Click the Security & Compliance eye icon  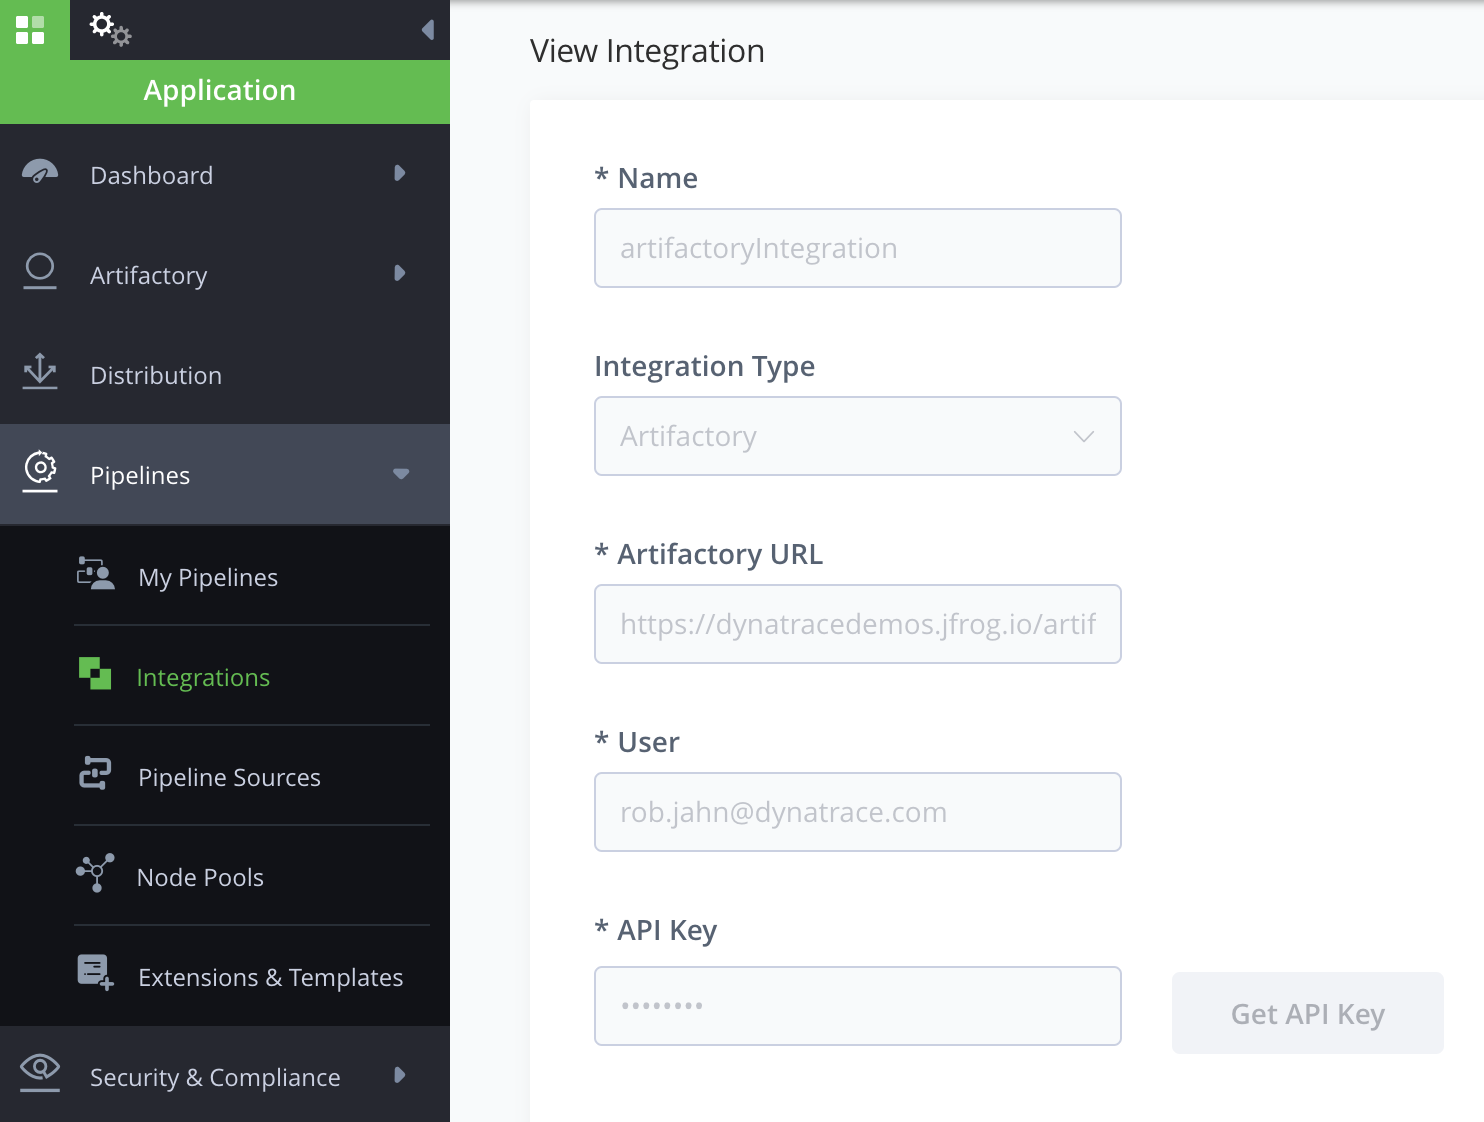click(40, 1072)
